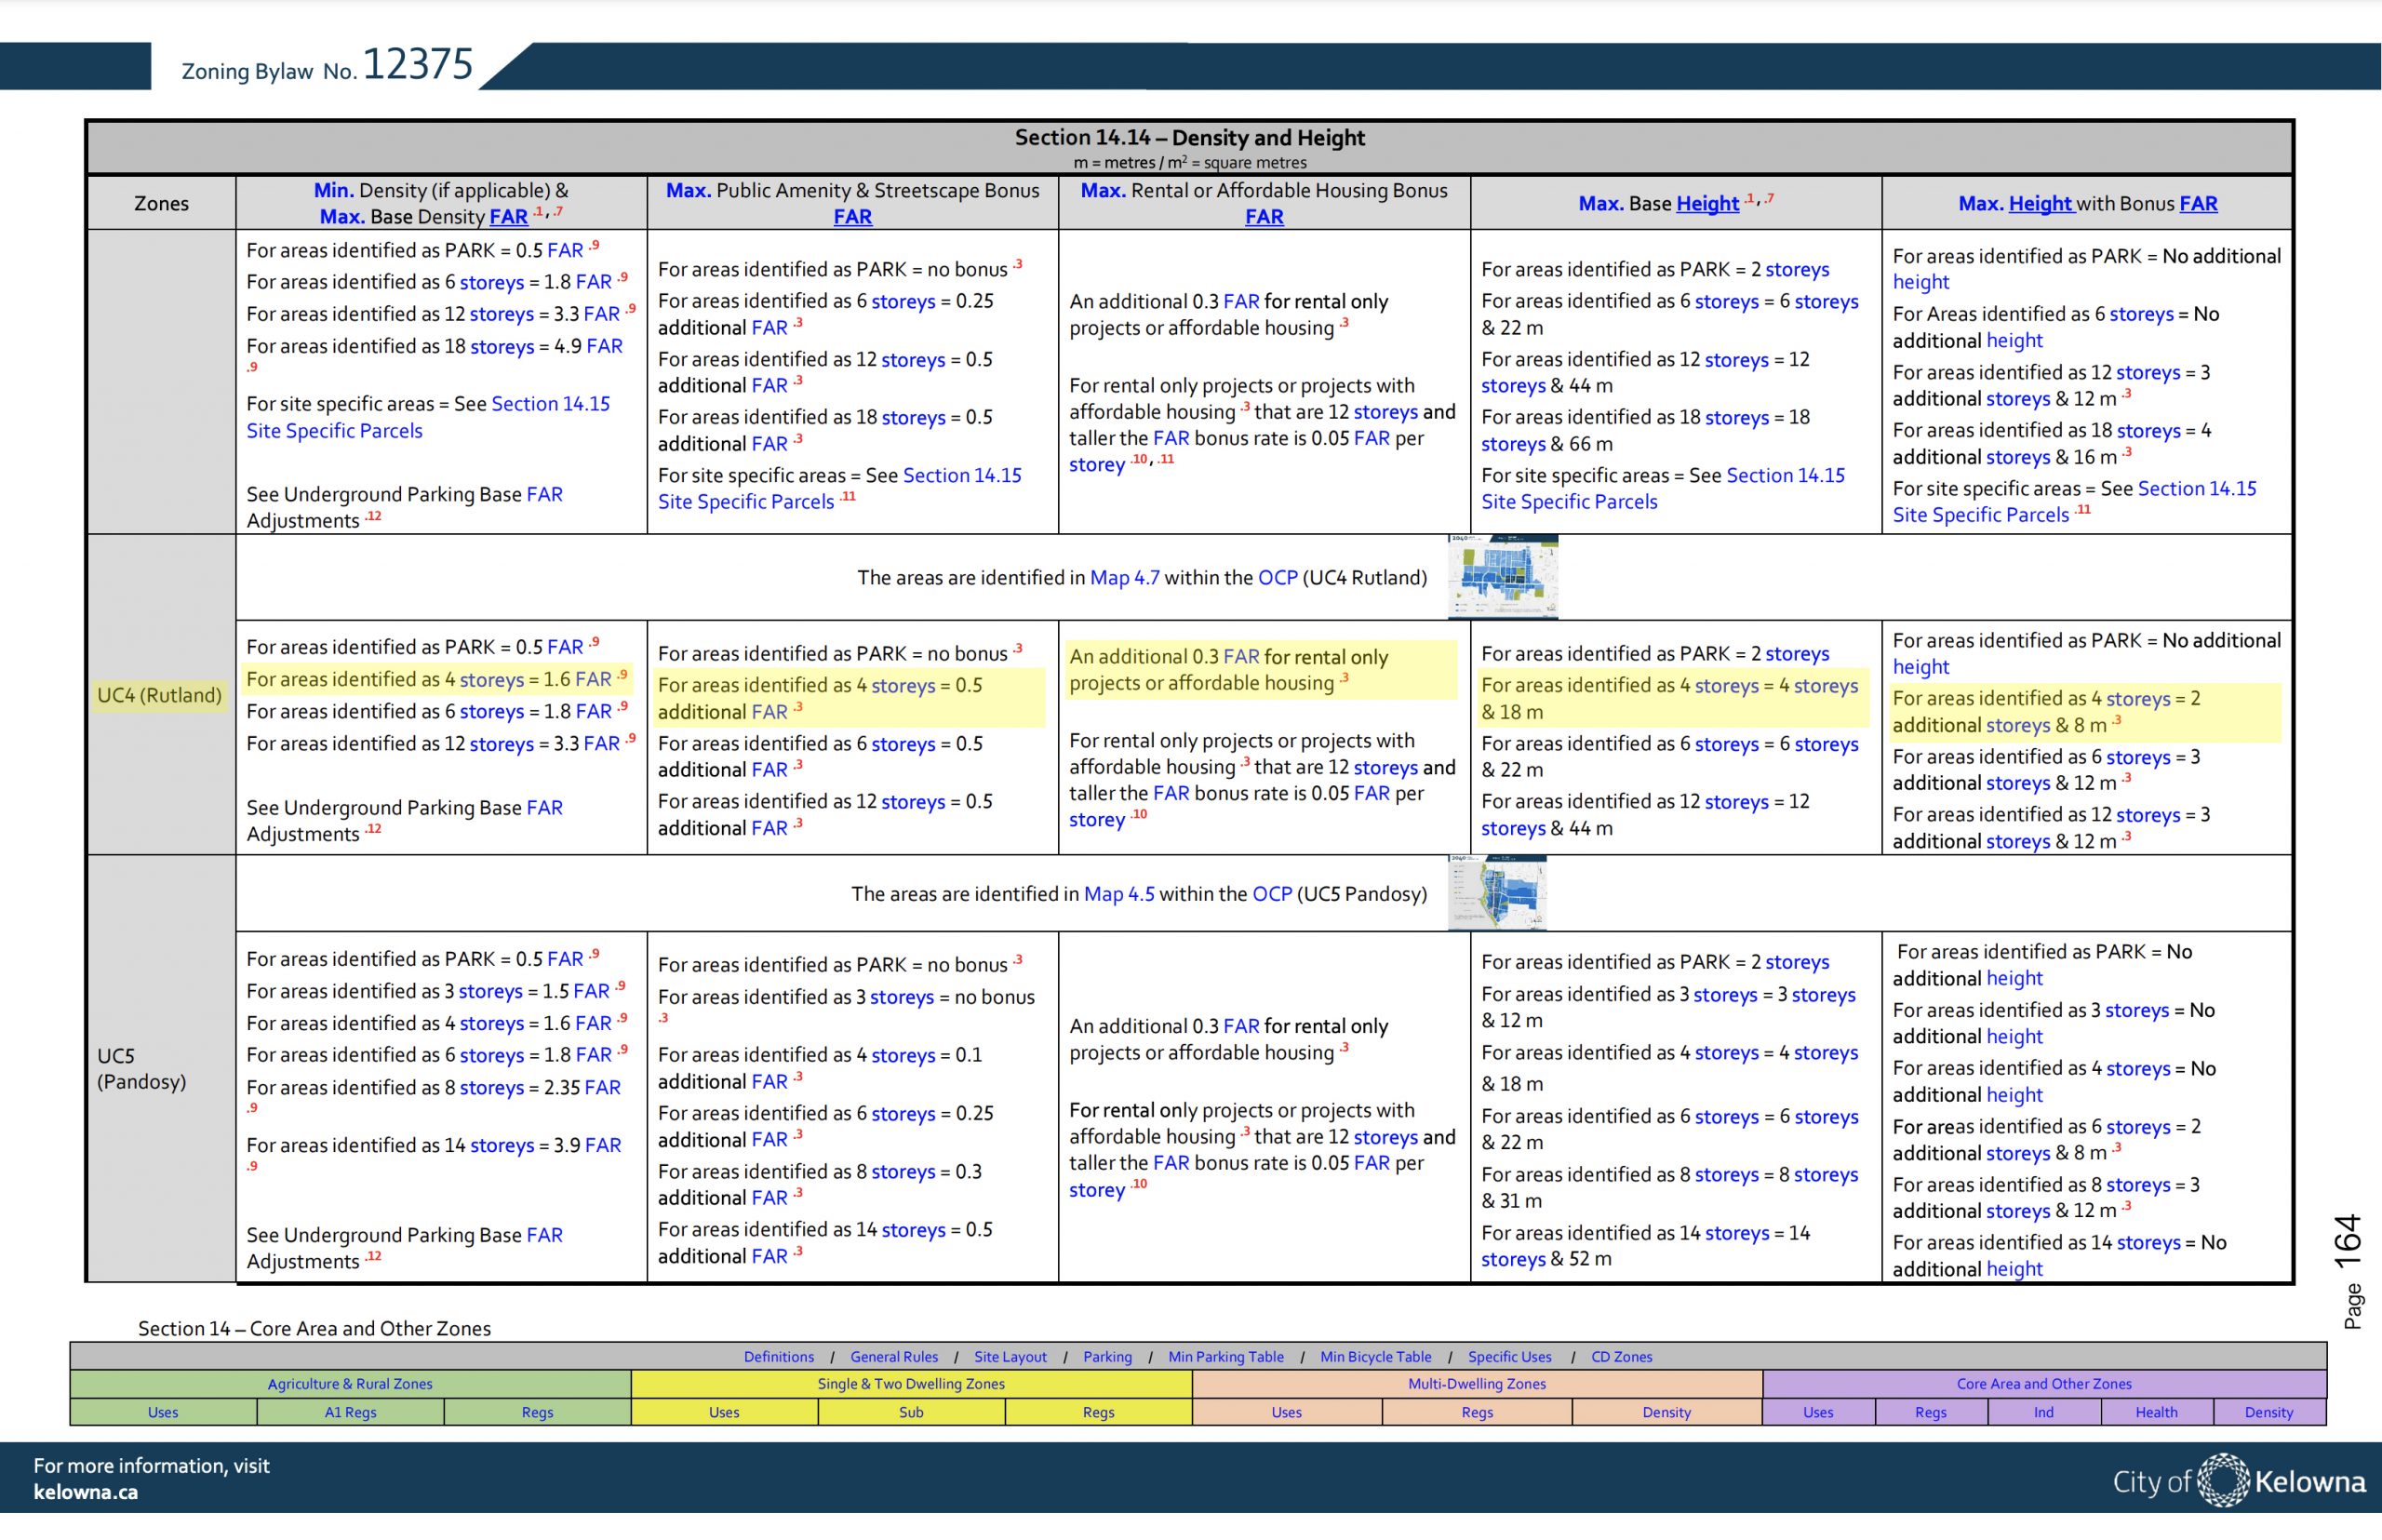The width and height of the screenshot is (2382, 1540).
Task: Open Uses under Core Area and Other Zones
Action: [1818, 1412]
